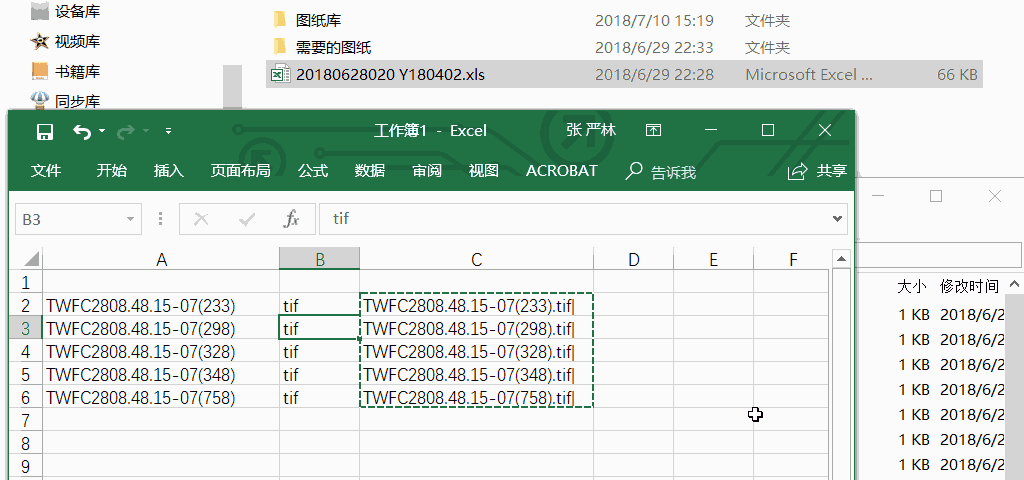This screenshot has width=1024, height=480.
Task: Click the Enter checkmark in formula bar
Action: [247, 219]
